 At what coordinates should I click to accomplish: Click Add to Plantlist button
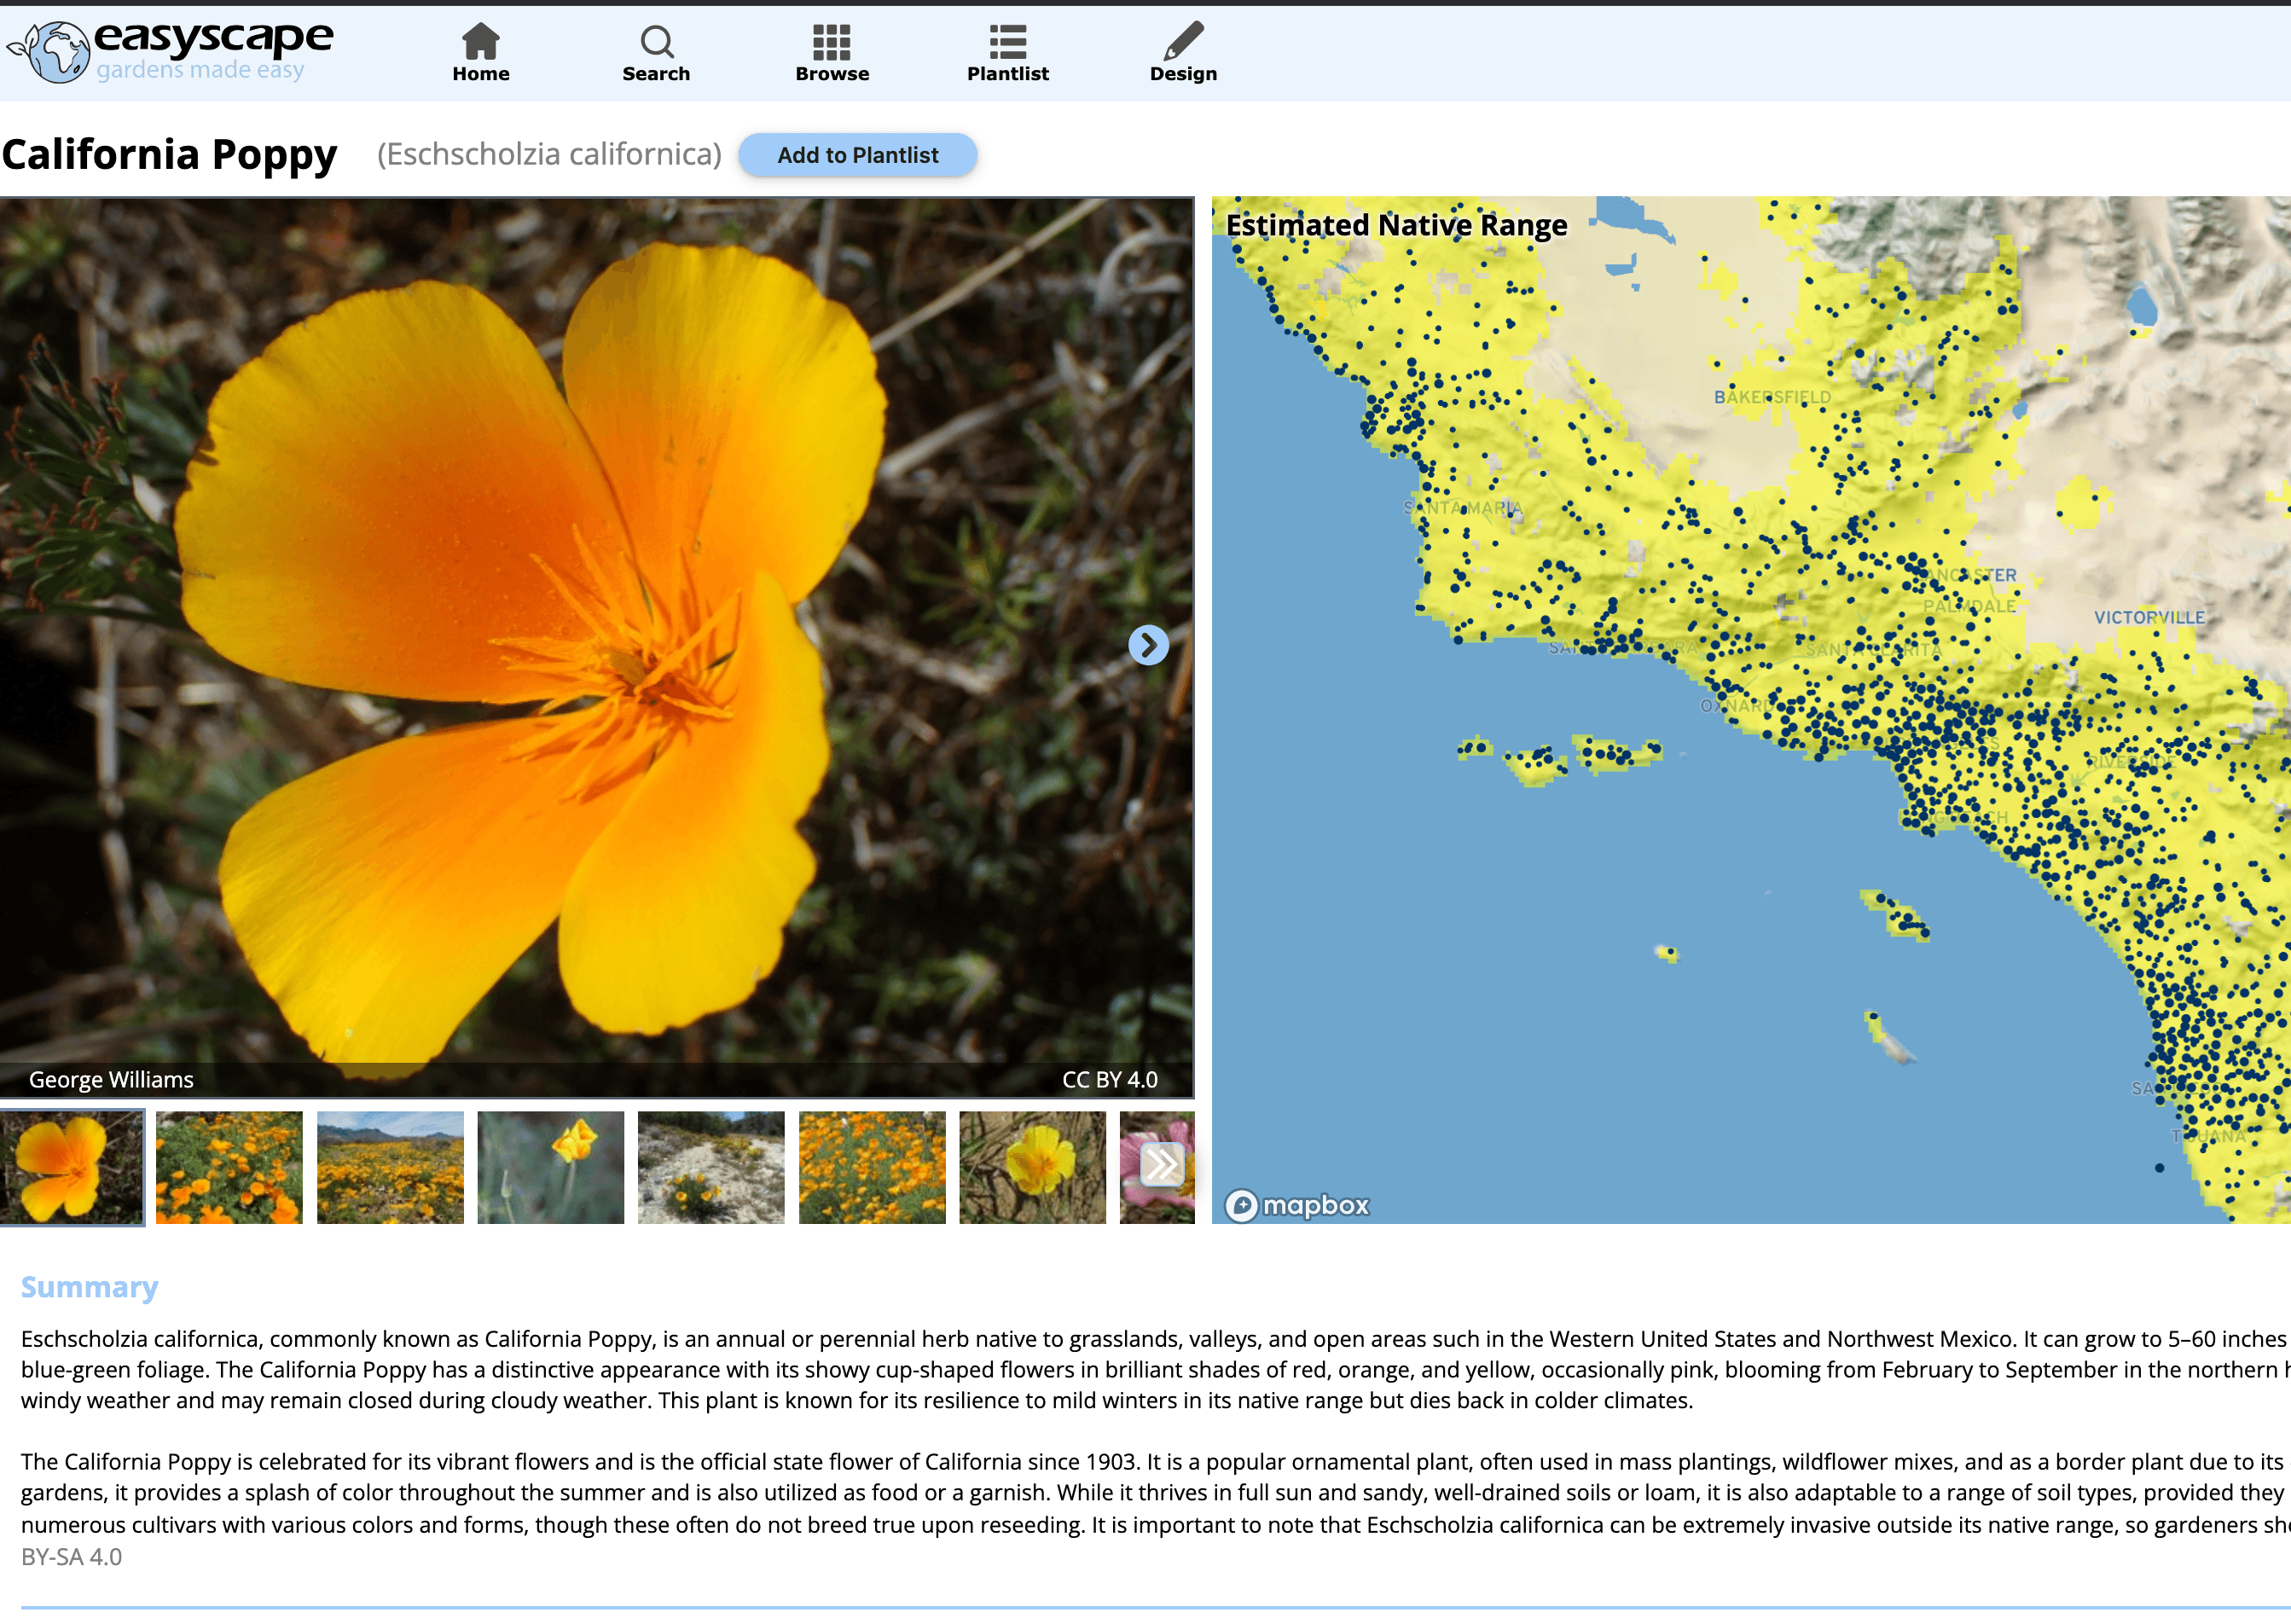pos(857,155)
